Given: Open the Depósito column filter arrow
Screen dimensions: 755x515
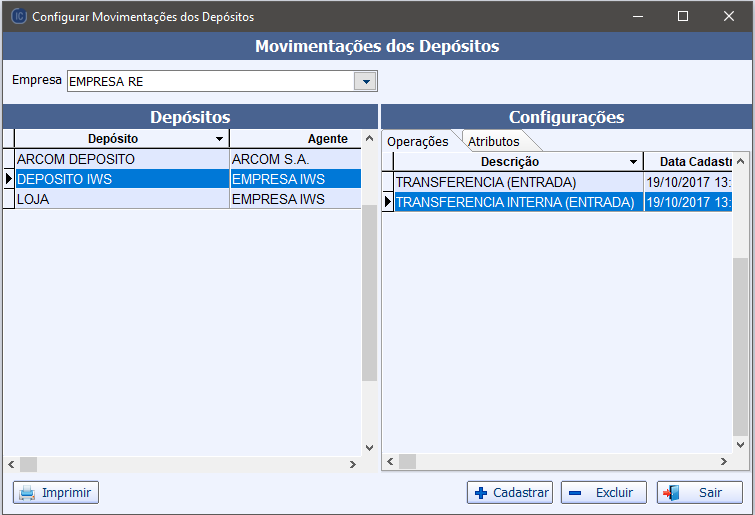Looking at the screenshot, I should pyautogui.click(x=219, y=139).
